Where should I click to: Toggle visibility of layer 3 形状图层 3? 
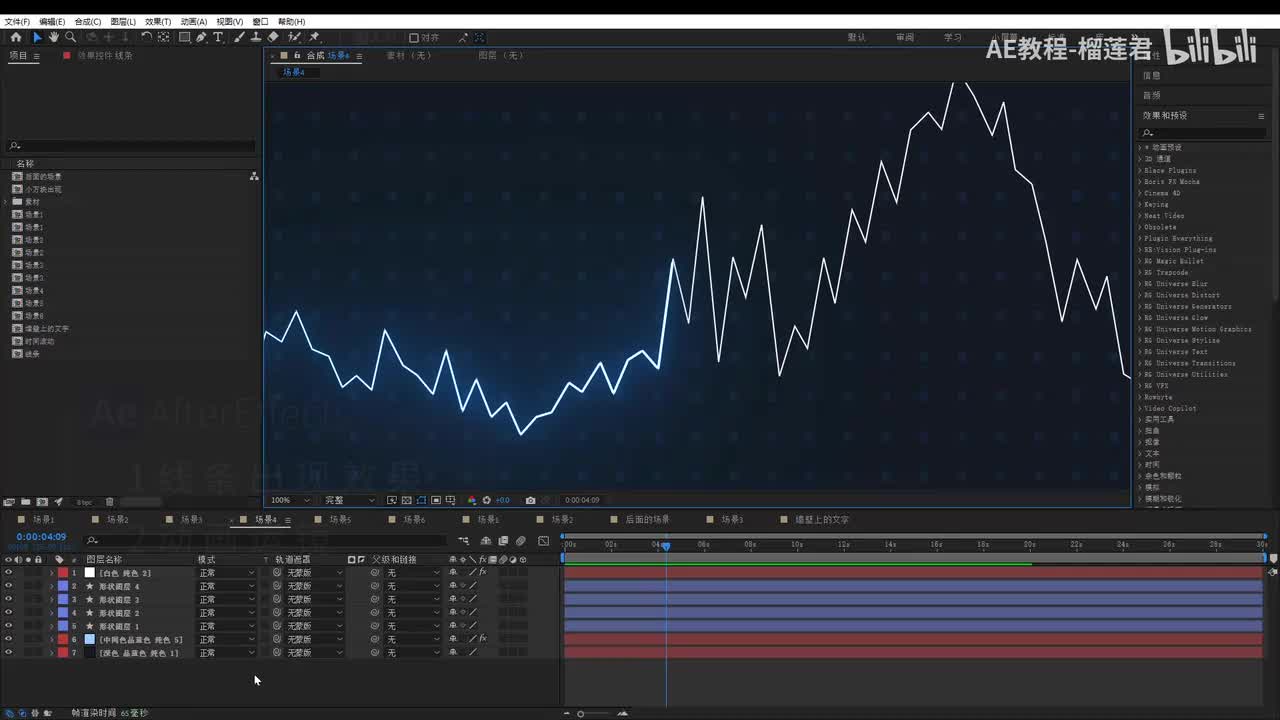point(9,599)
